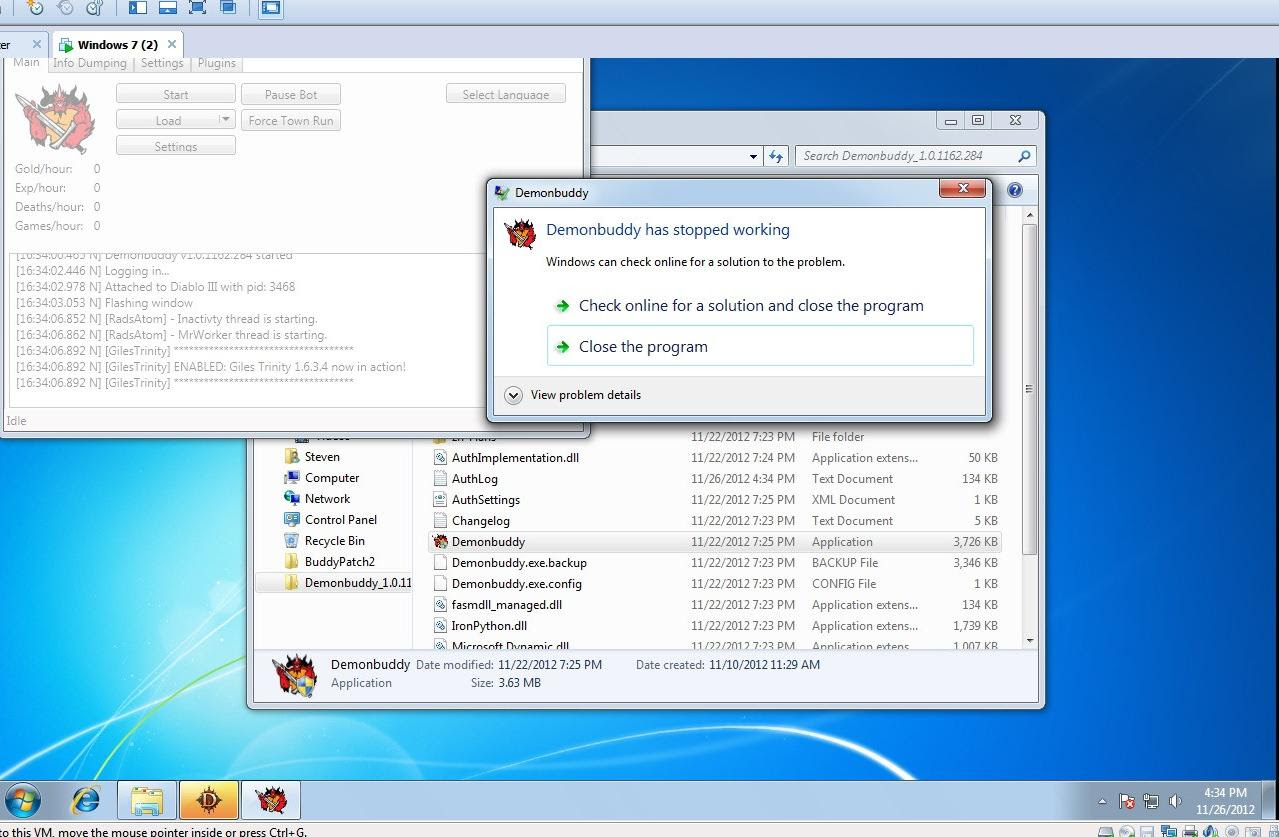
Task: Click the network icon in system tray
Action: (x=1151, y=801)
